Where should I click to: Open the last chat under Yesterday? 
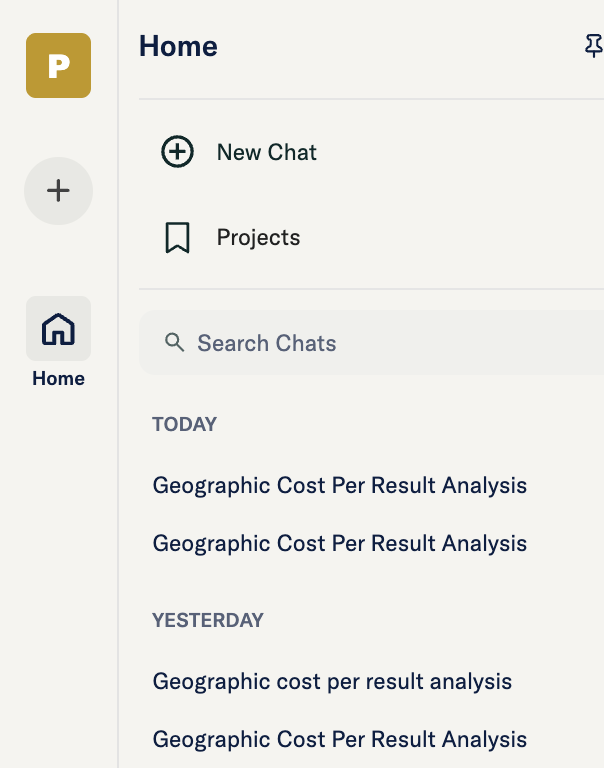(x=339, y=740)
